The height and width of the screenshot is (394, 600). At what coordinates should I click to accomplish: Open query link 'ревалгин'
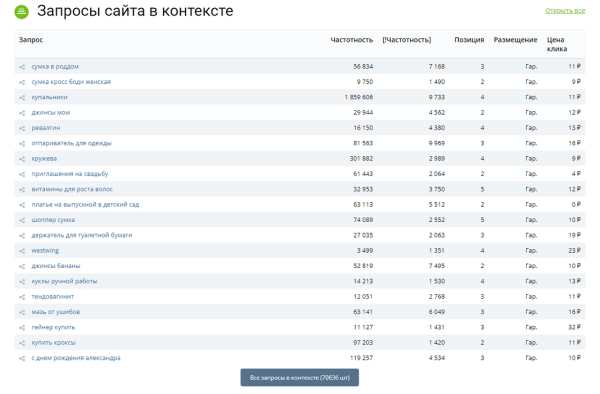[x=46, y=128]
